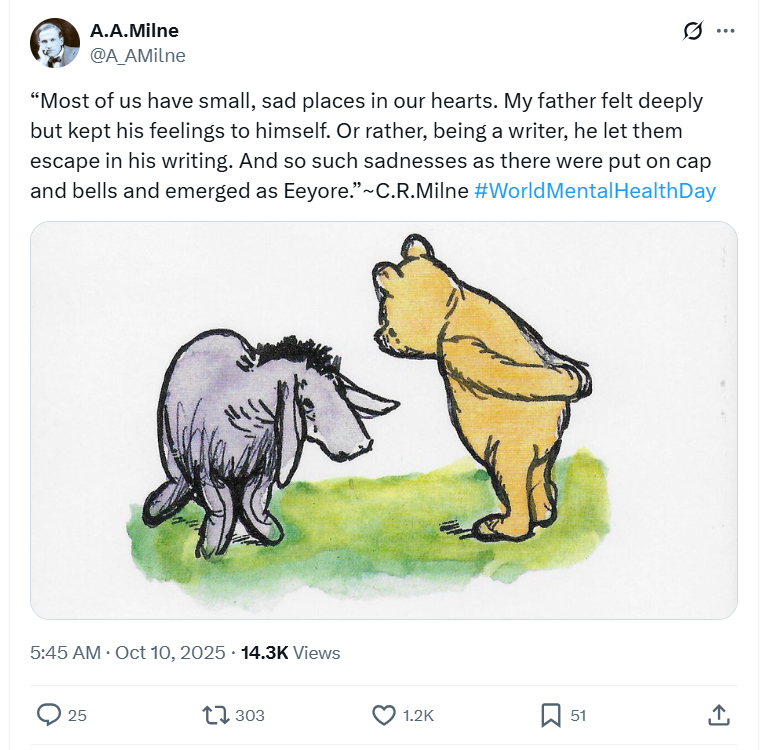Open the Eeyore and Pooh image
This screenshot has width=767, height=750.
pos(384,420)
